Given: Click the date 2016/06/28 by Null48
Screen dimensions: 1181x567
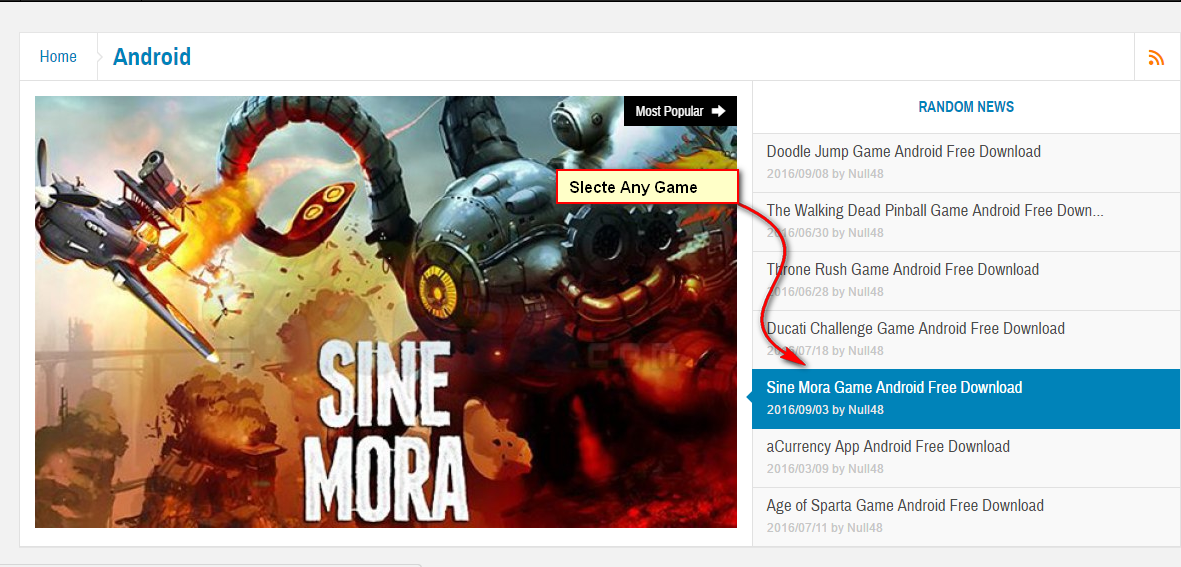Looking at the screenshot, I should (825, 292).
